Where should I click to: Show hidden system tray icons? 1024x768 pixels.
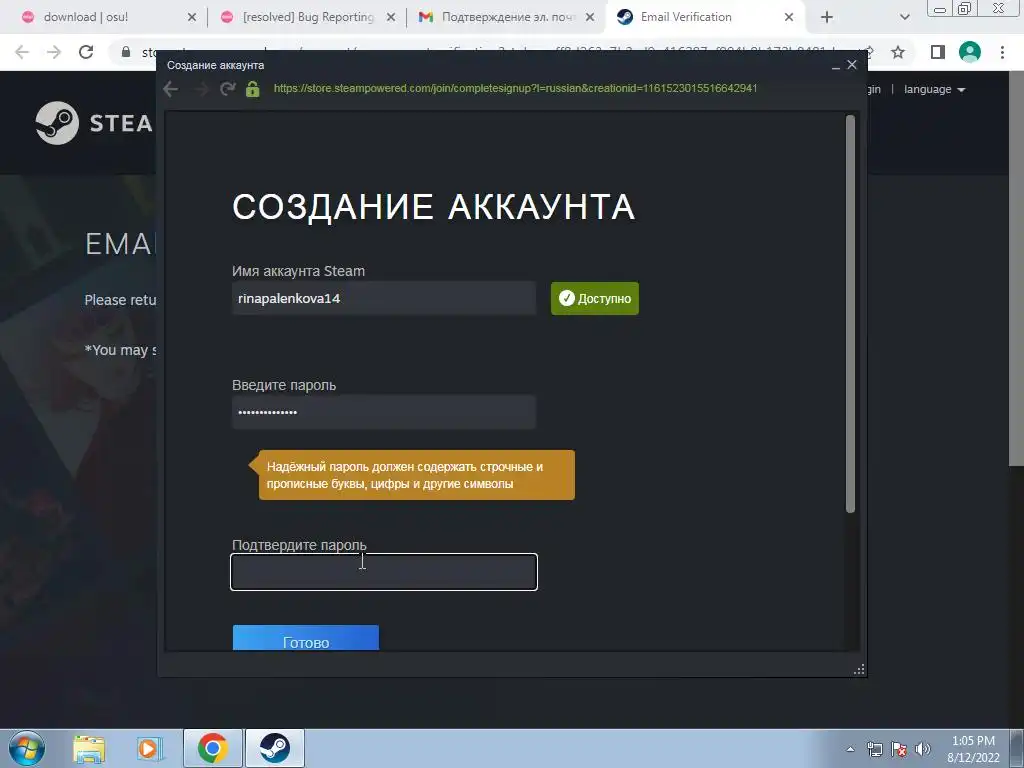tap(850, 749)
